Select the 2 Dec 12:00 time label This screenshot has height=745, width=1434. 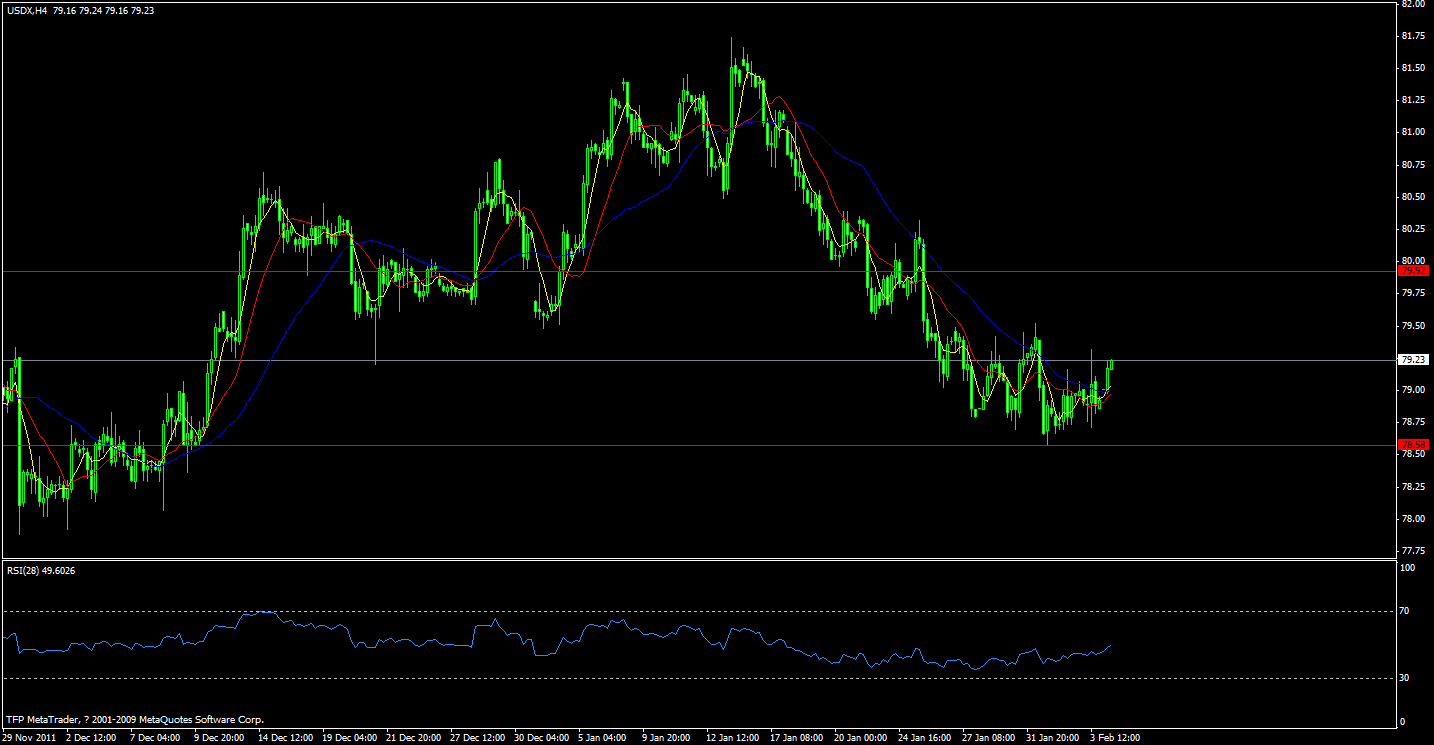92,737
